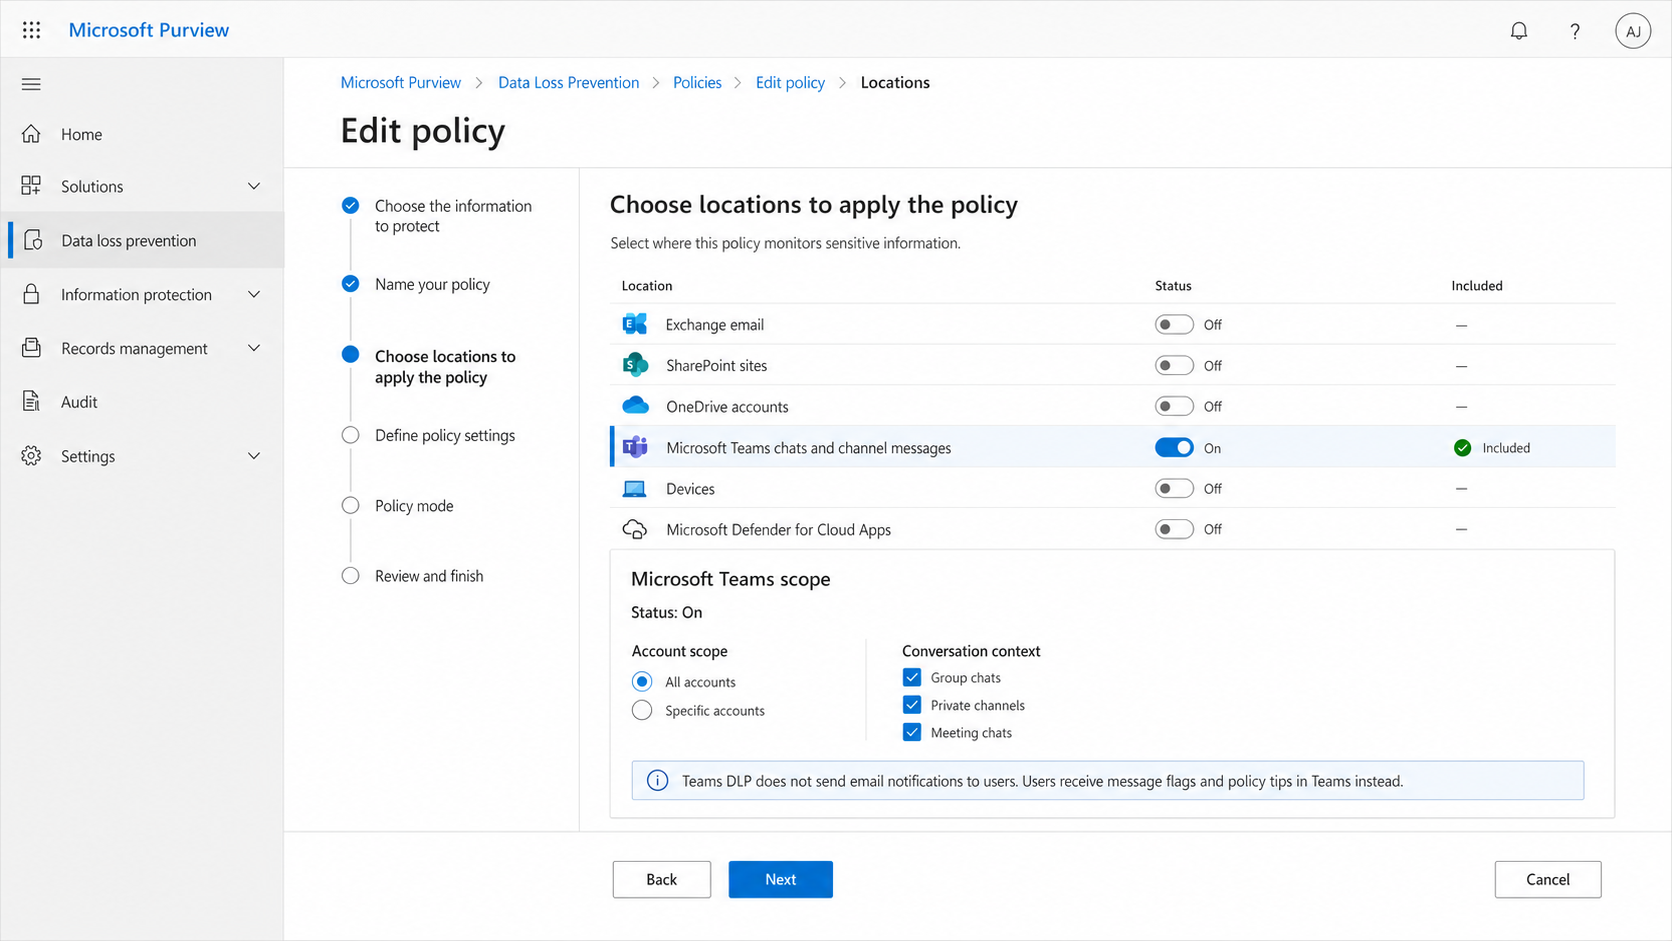Click the Microsoft Teams icon
This screenshot has height=941, width=1672.
point(635,447)
